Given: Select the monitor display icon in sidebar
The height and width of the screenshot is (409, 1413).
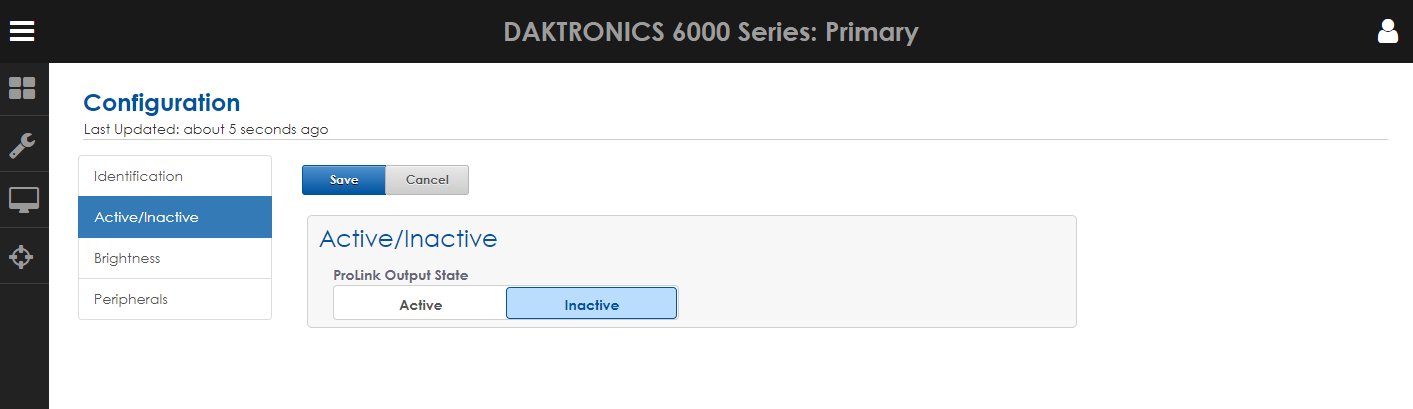Looking at the screenshot, I should [x=23, y=200].
